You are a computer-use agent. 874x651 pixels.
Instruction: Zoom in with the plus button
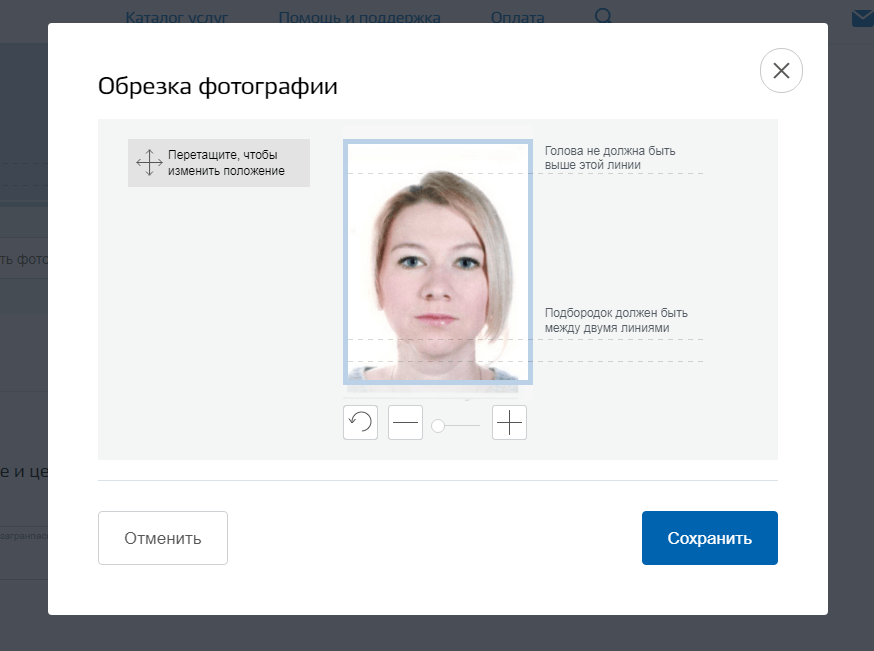pyautogui.click(x=509, y=422)
